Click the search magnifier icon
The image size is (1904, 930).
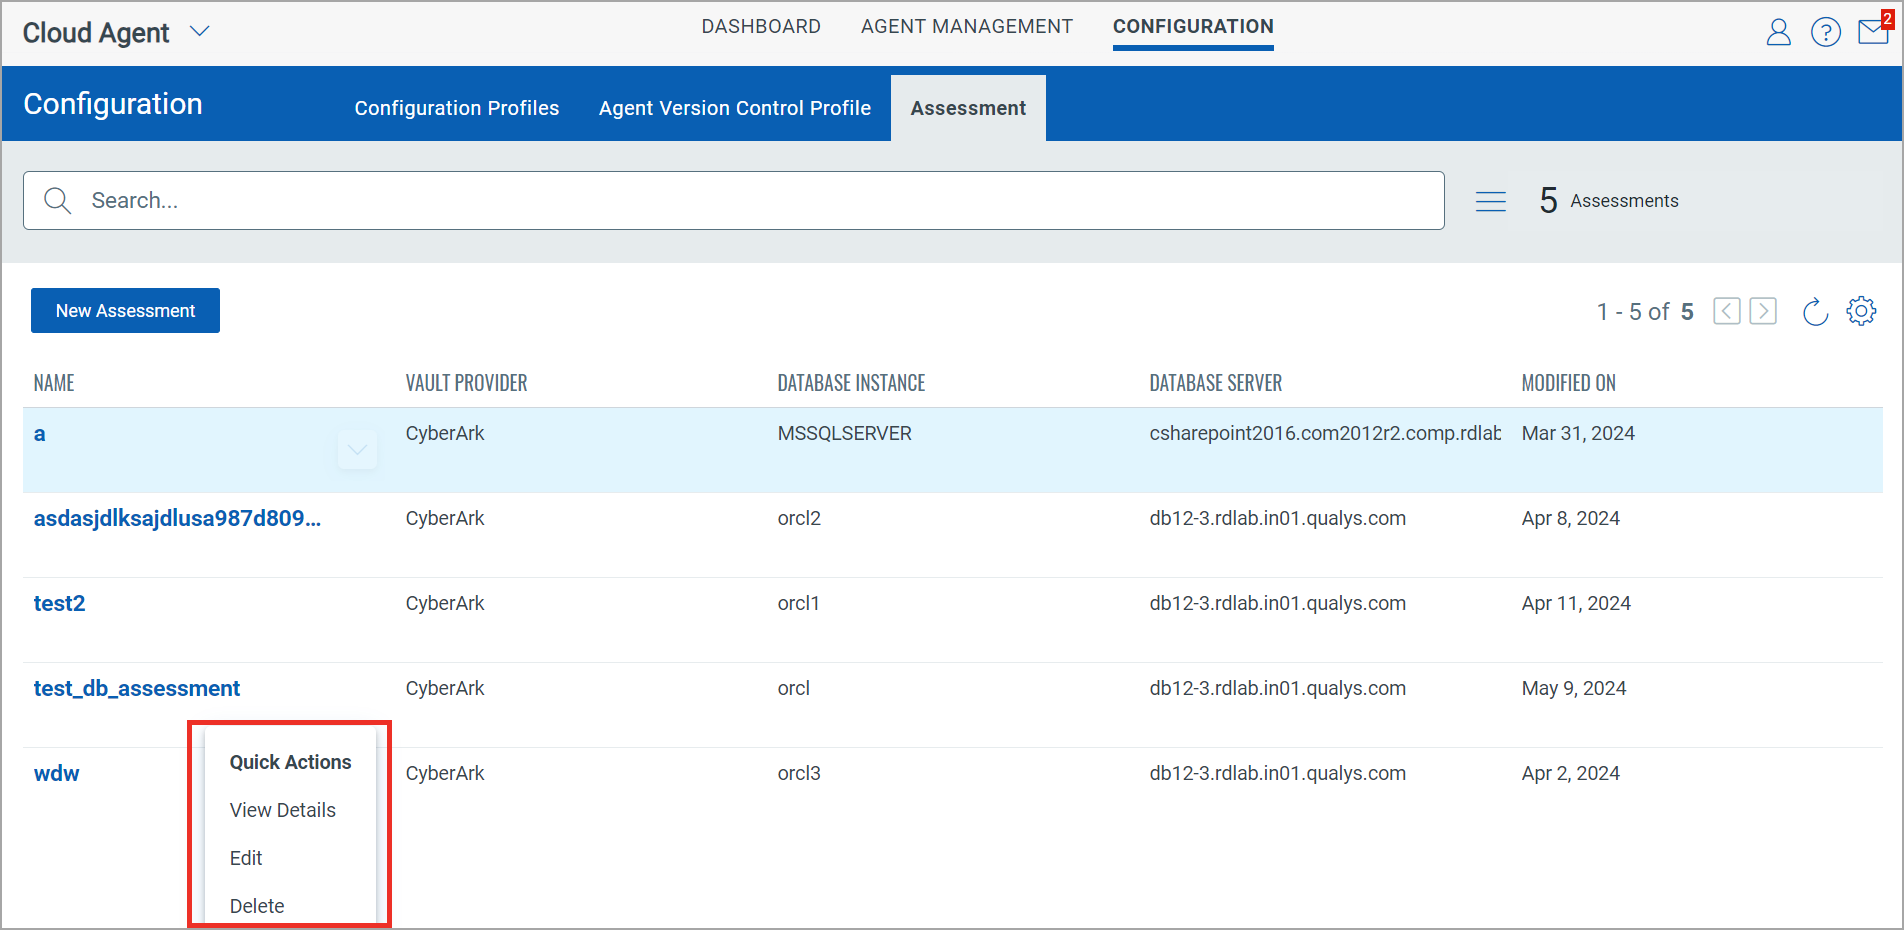[58, 201]
